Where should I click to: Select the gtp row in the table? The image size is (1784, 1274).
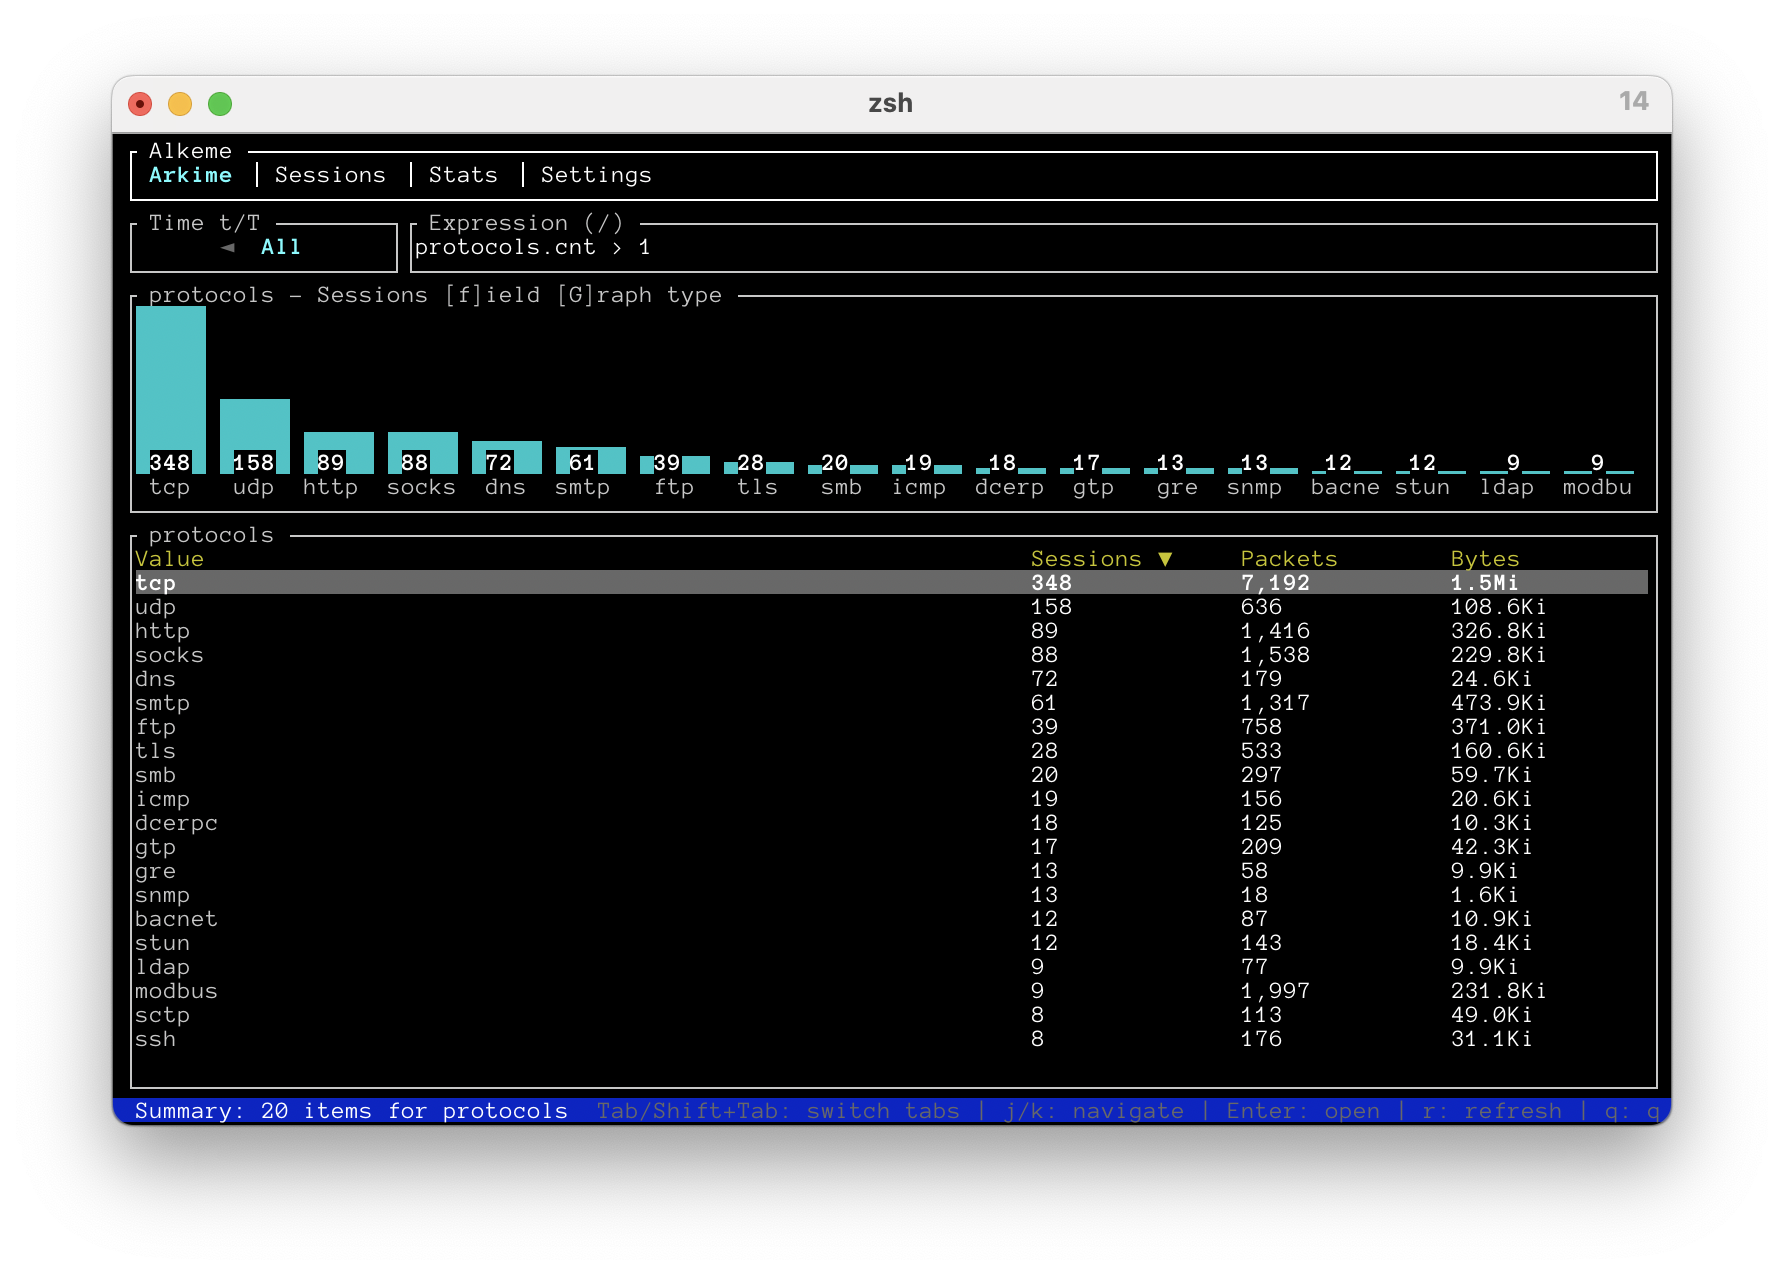pos(891,847)
